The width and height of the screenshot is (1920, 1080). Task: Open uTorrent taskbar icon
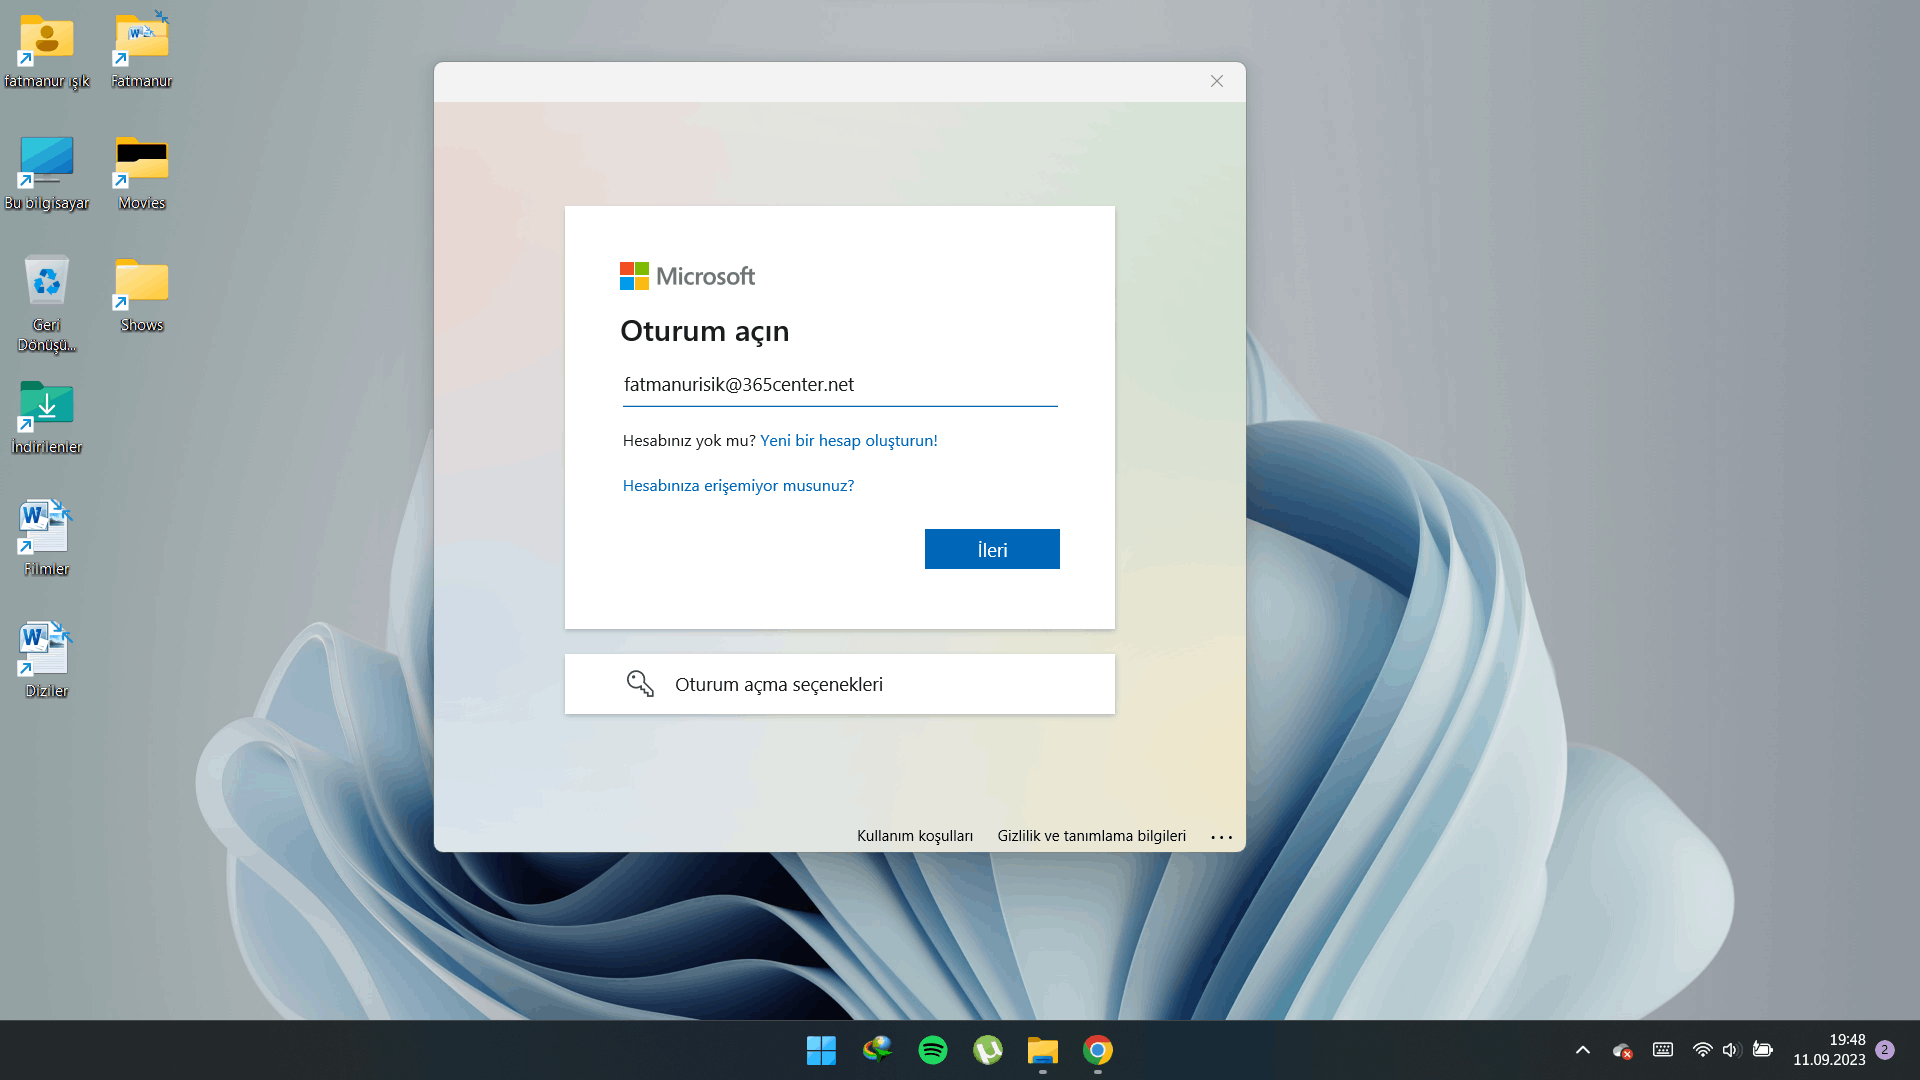click(x=987, y=1050)
